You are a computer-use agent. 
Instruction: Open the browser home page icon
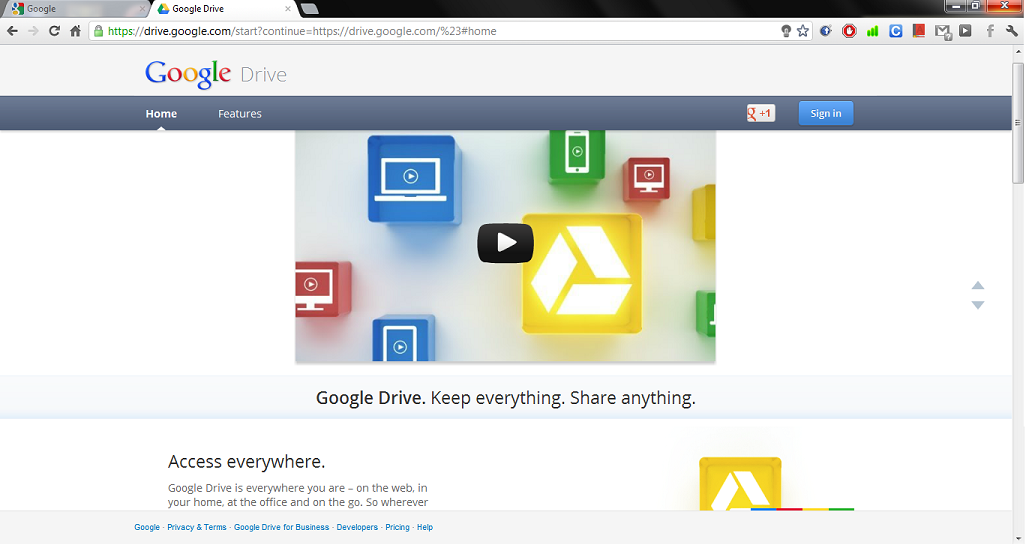coord(76,31)
